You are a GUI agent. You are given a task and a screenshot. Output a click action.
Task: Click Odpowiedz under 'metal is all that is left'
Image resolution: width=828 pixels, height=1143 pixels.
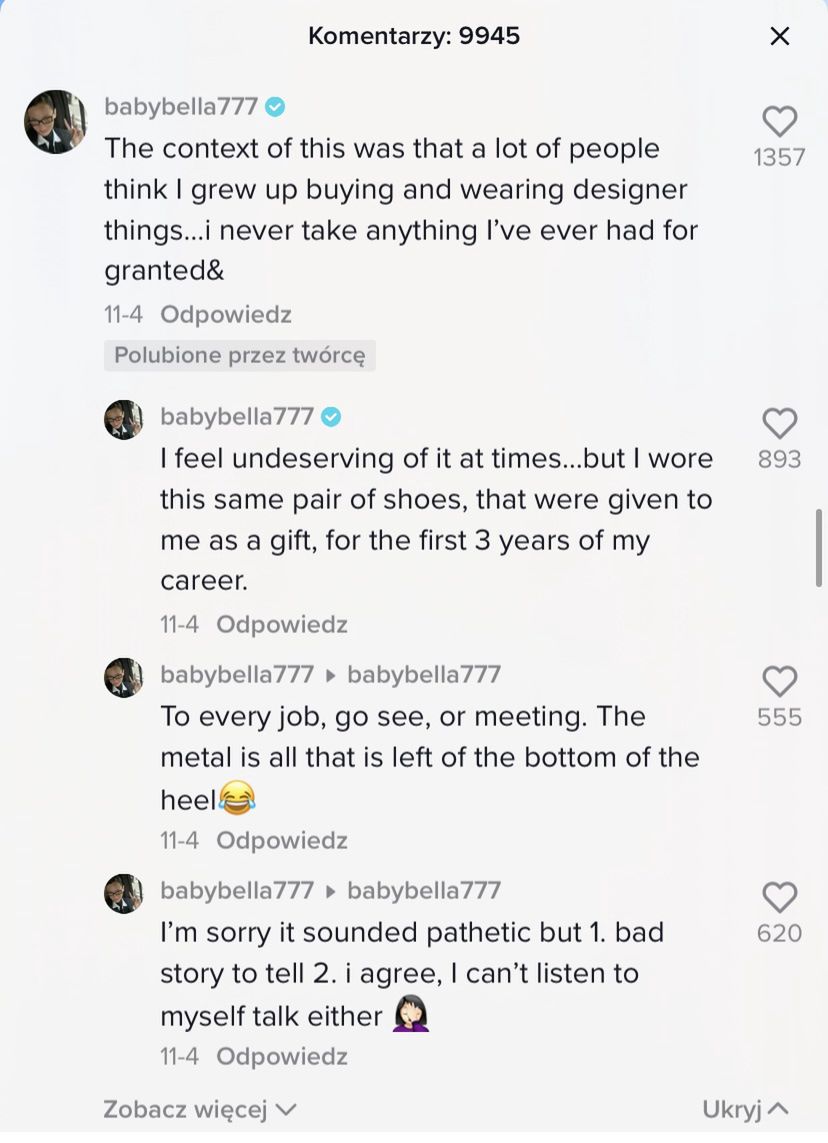[282, 841]
